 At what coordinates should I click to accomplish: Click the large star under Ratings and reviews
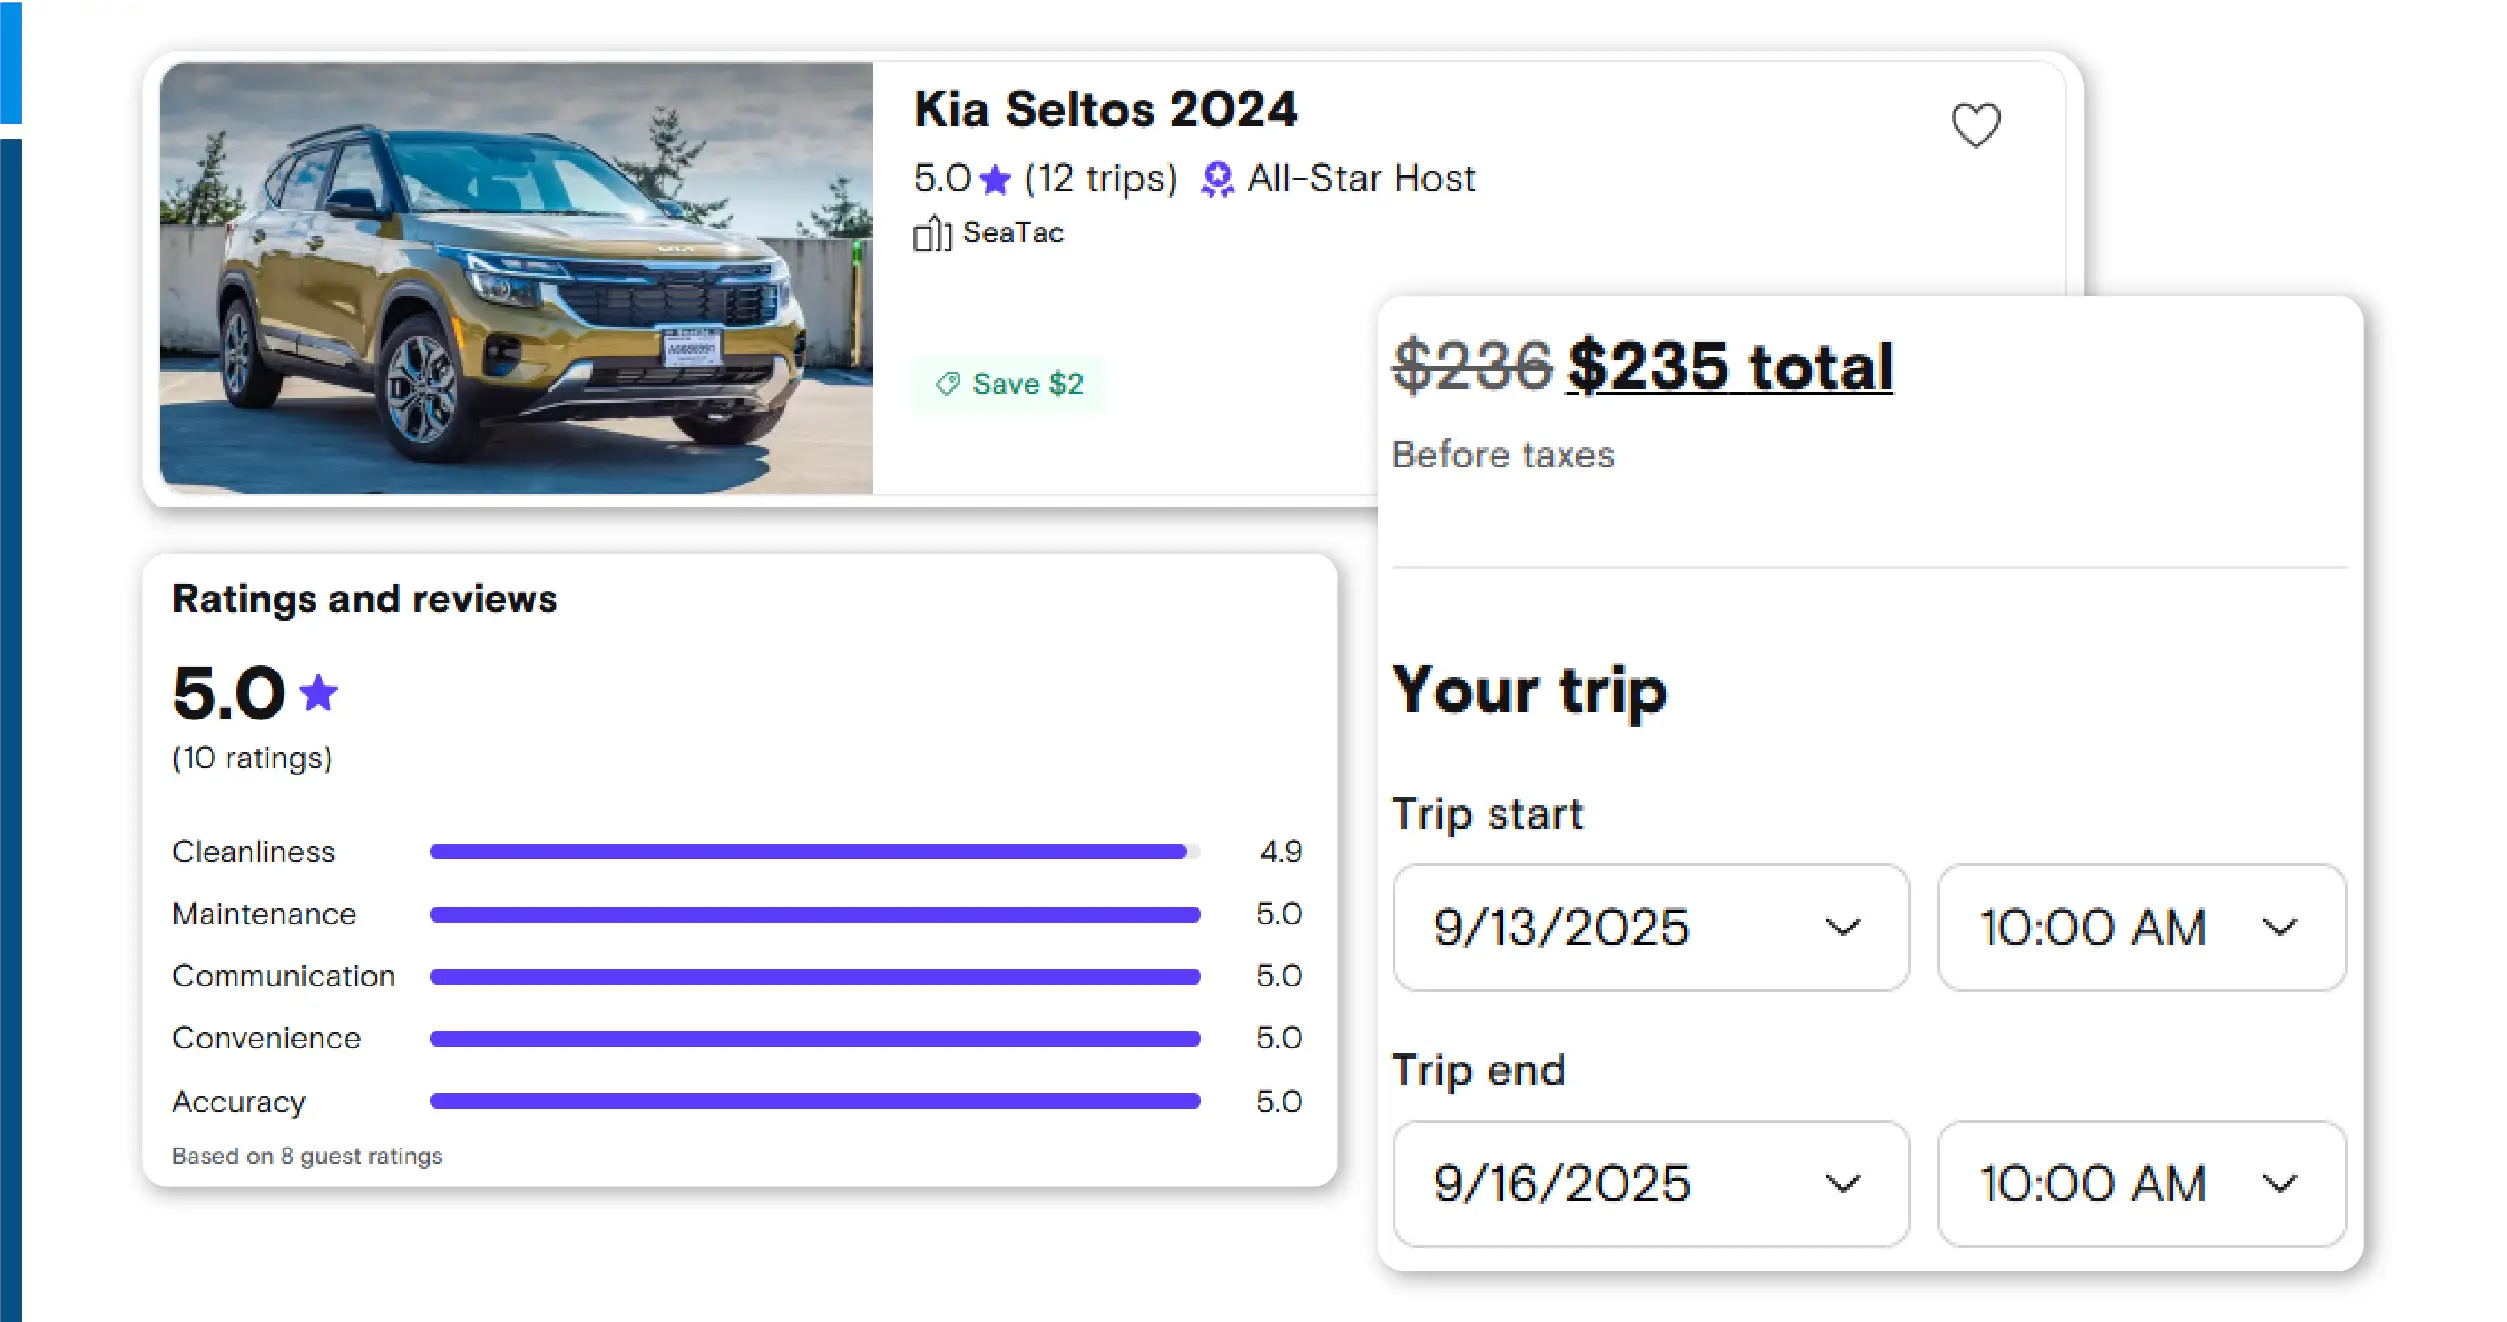coord(318,693)
